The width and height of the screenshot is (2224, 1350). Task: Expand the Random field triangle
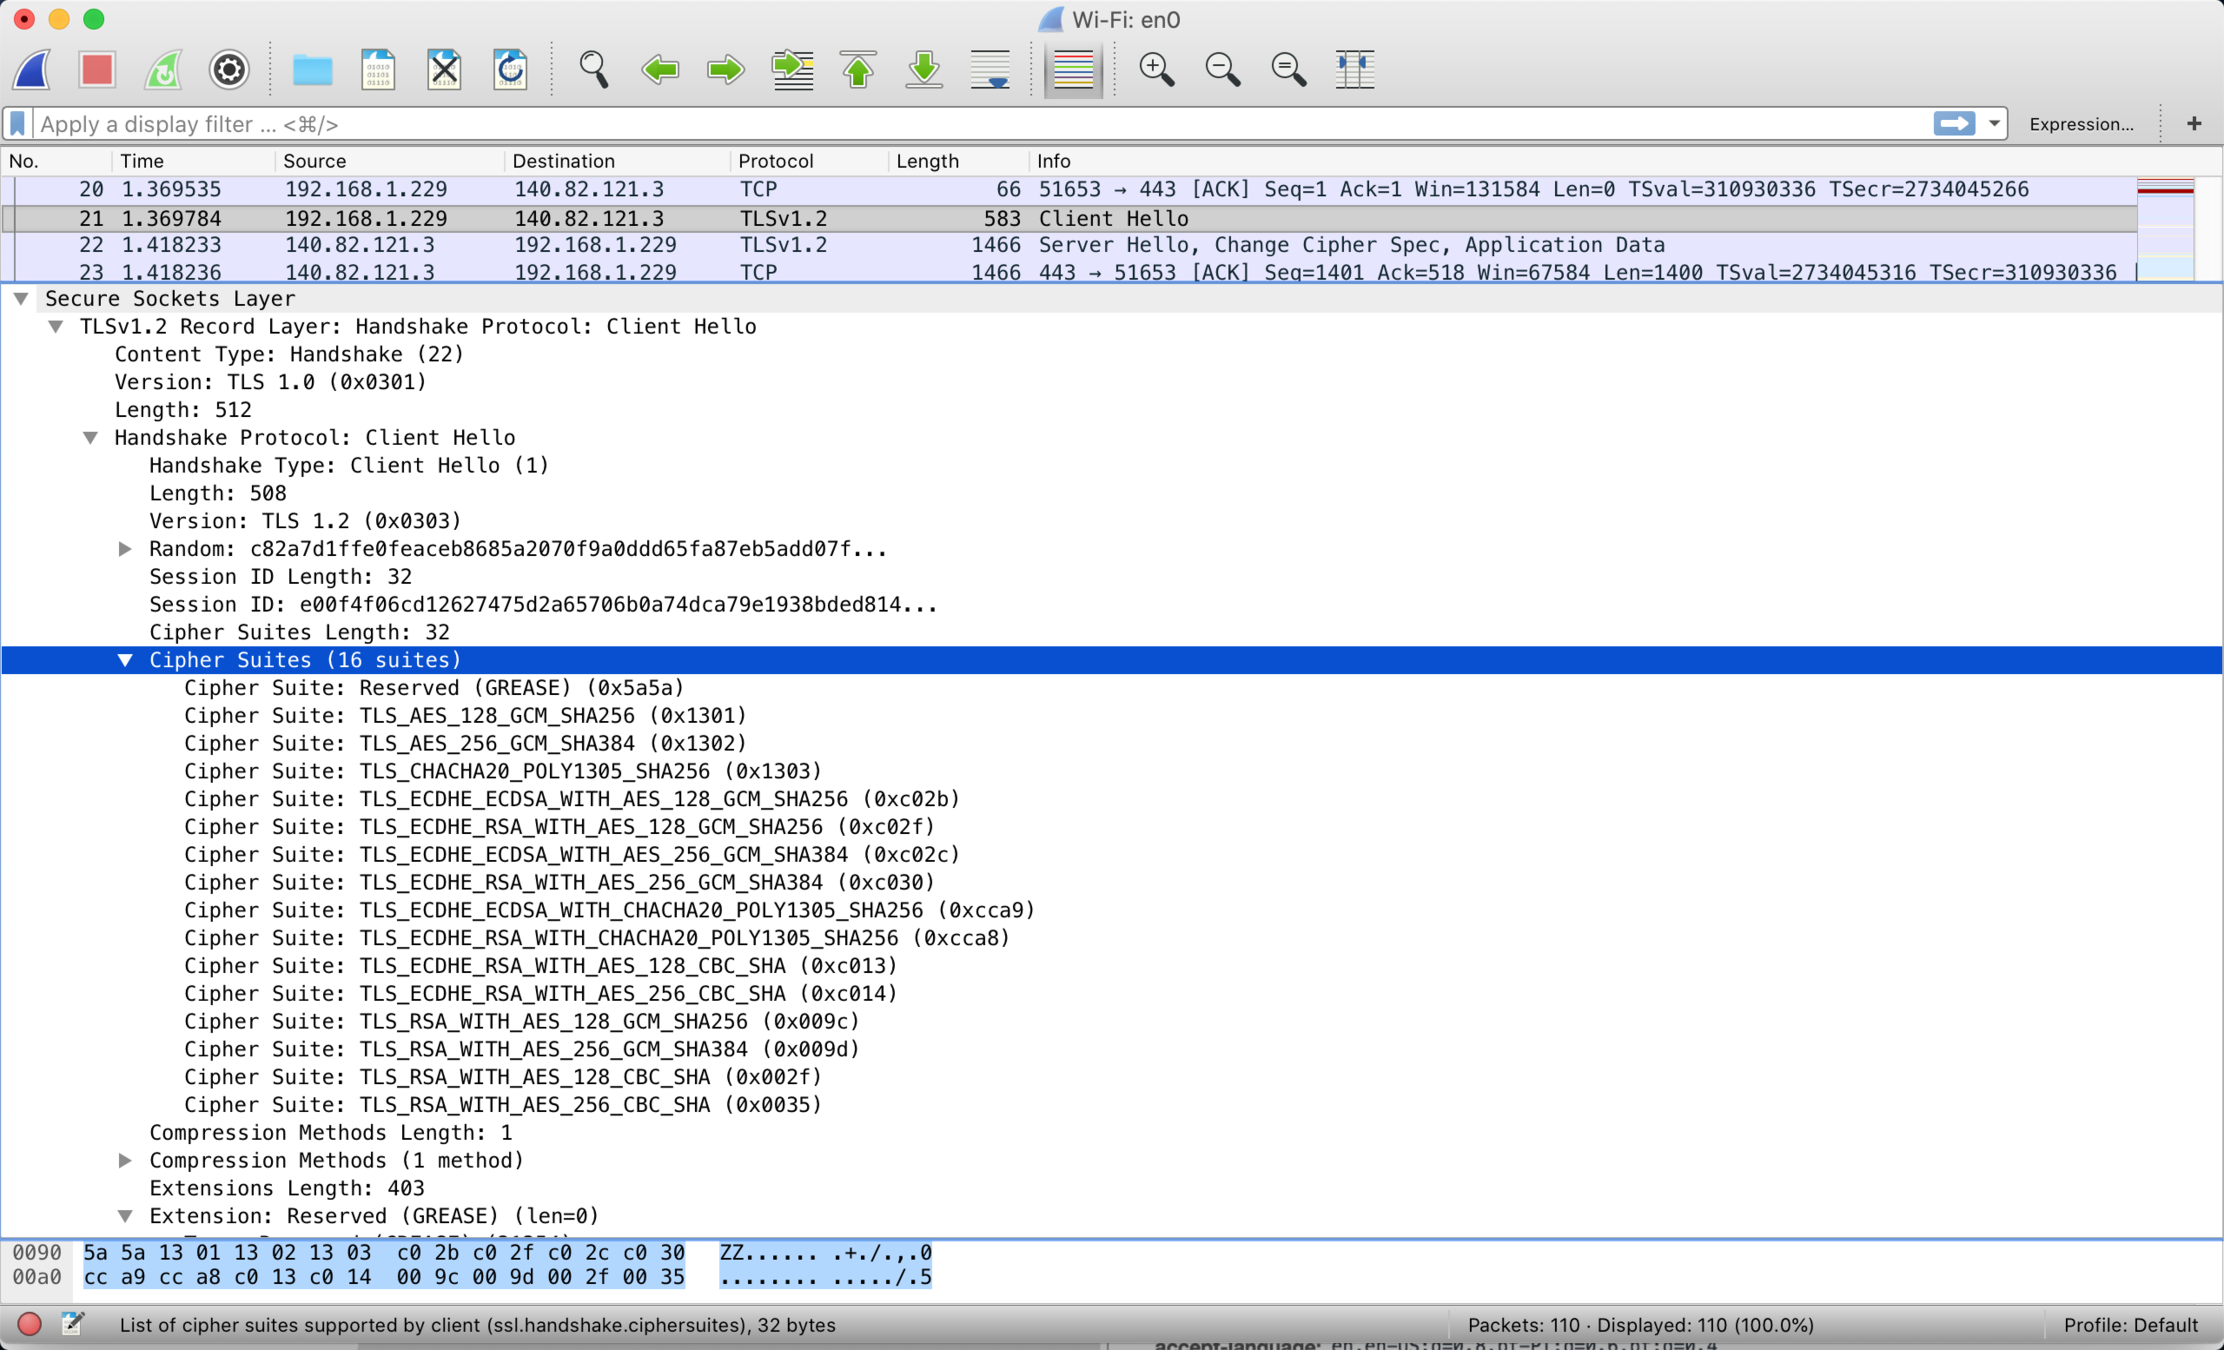[x=125, y=549]
